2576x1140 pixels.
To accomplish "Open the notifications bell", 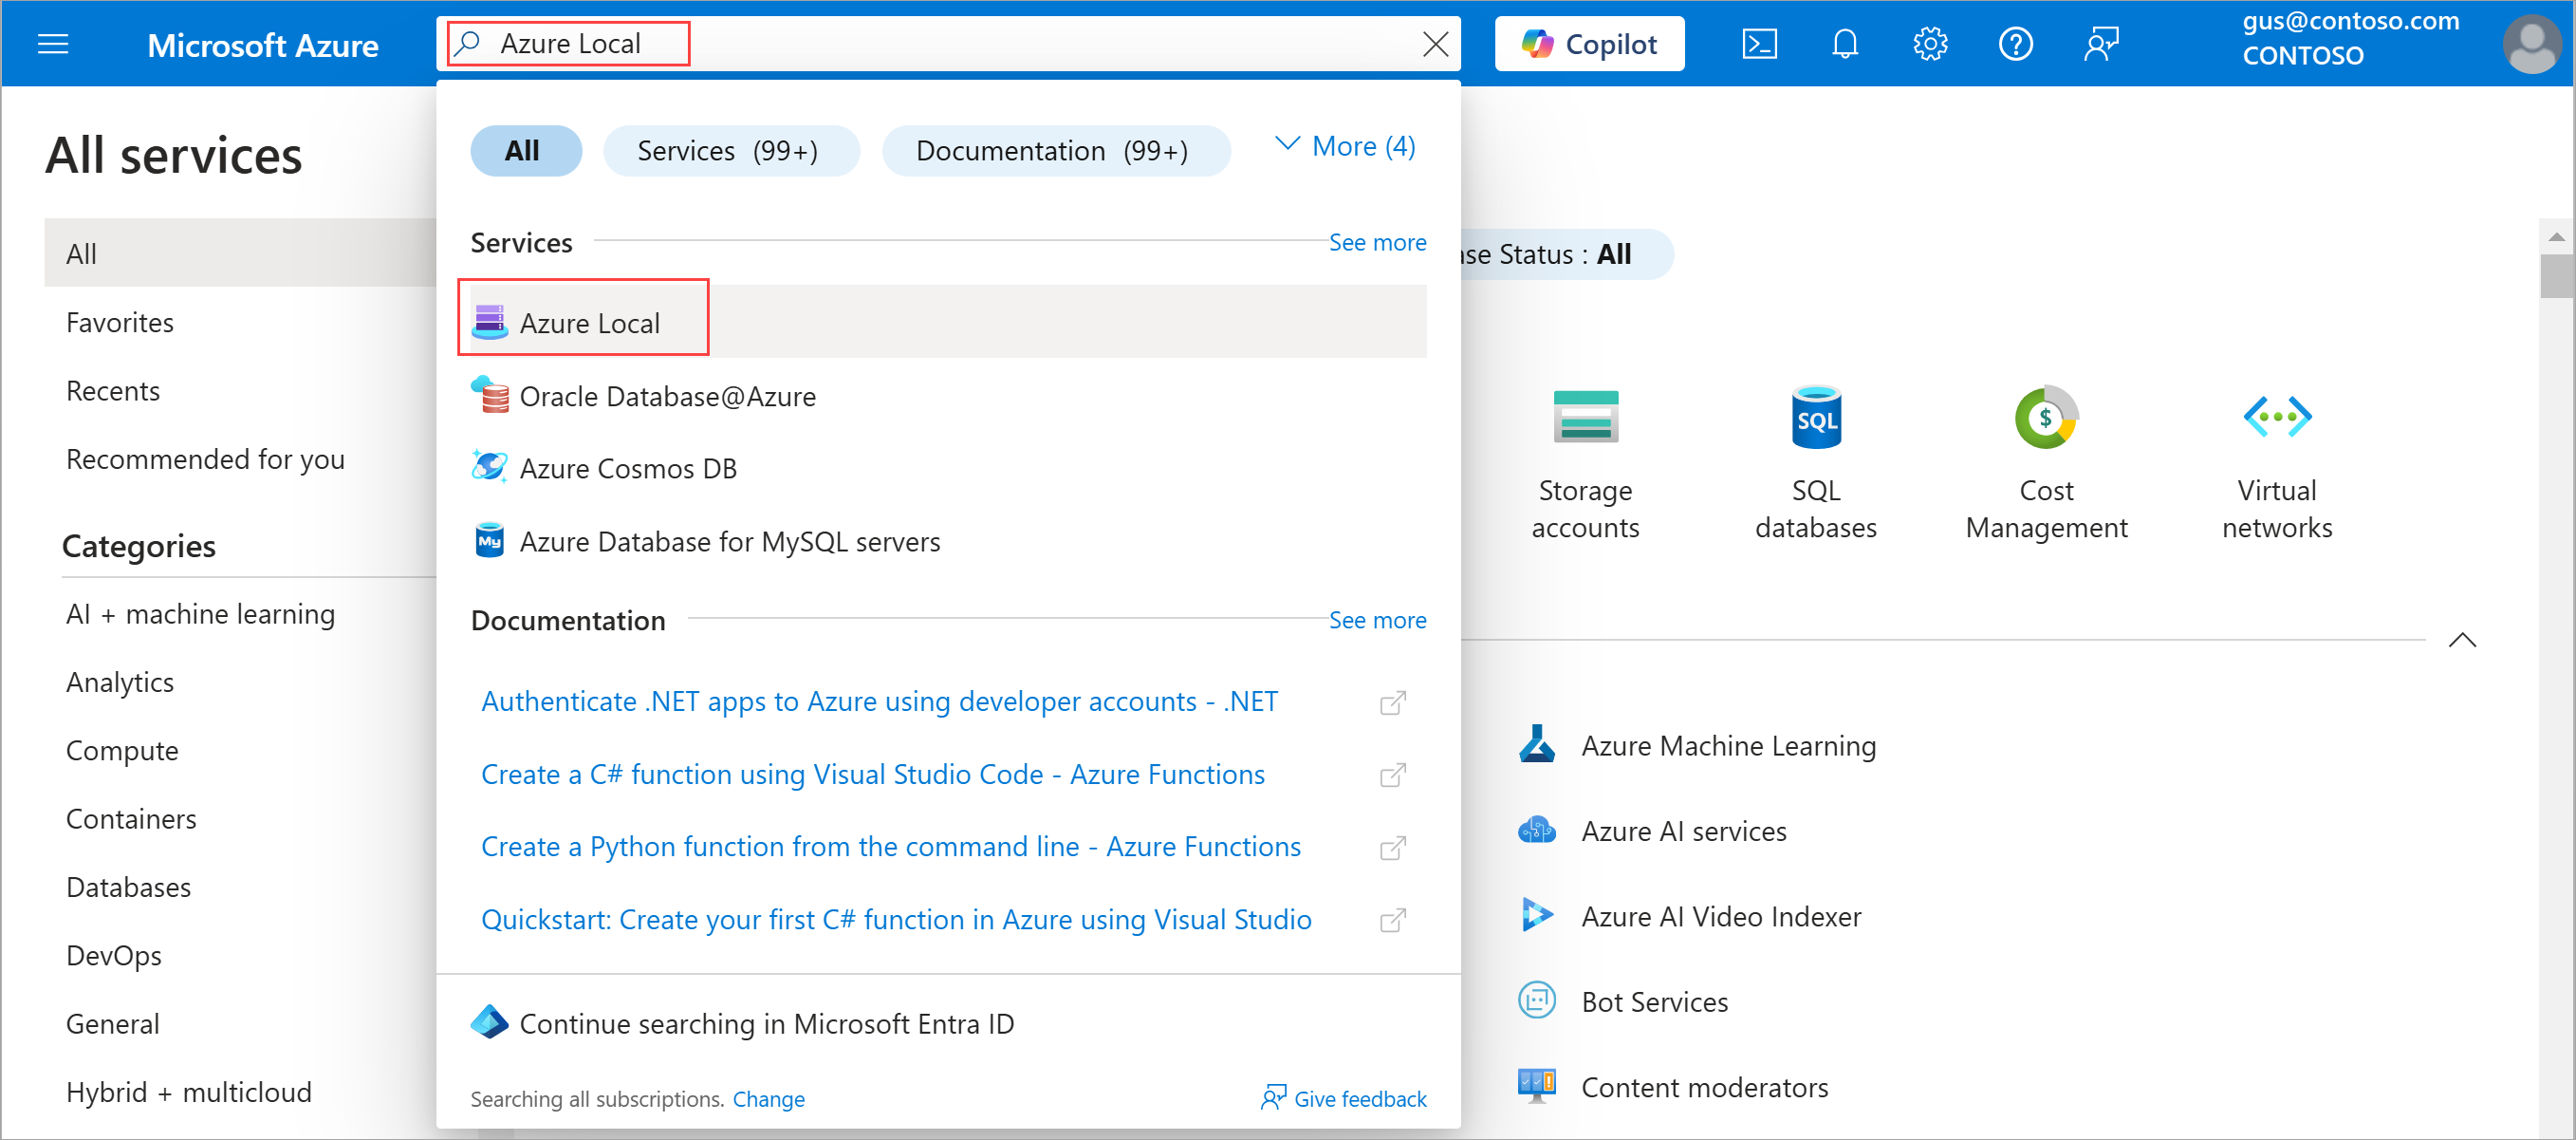I will point(1845,44).
